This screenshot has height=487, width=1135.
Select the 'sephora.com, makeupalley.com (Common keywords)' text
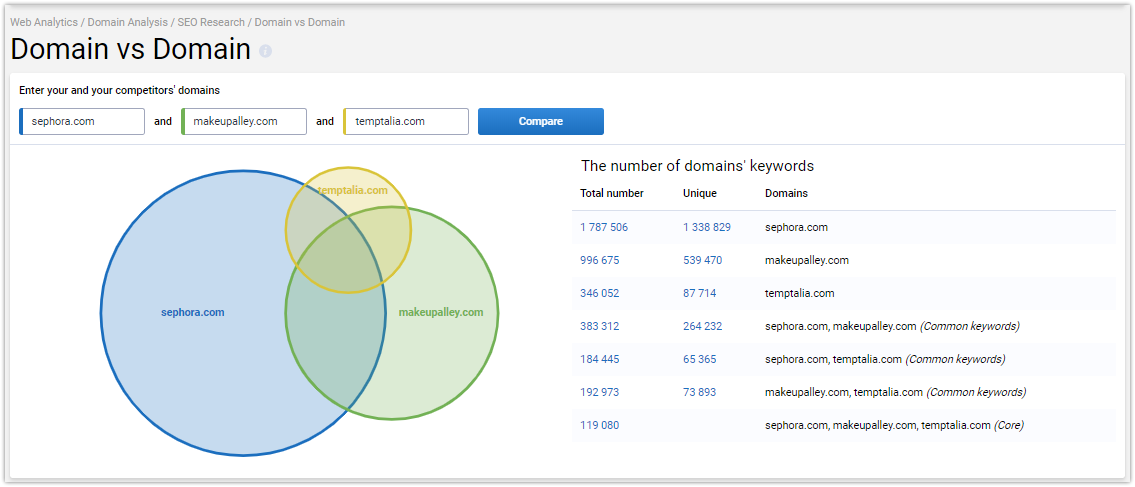point(893,326)
